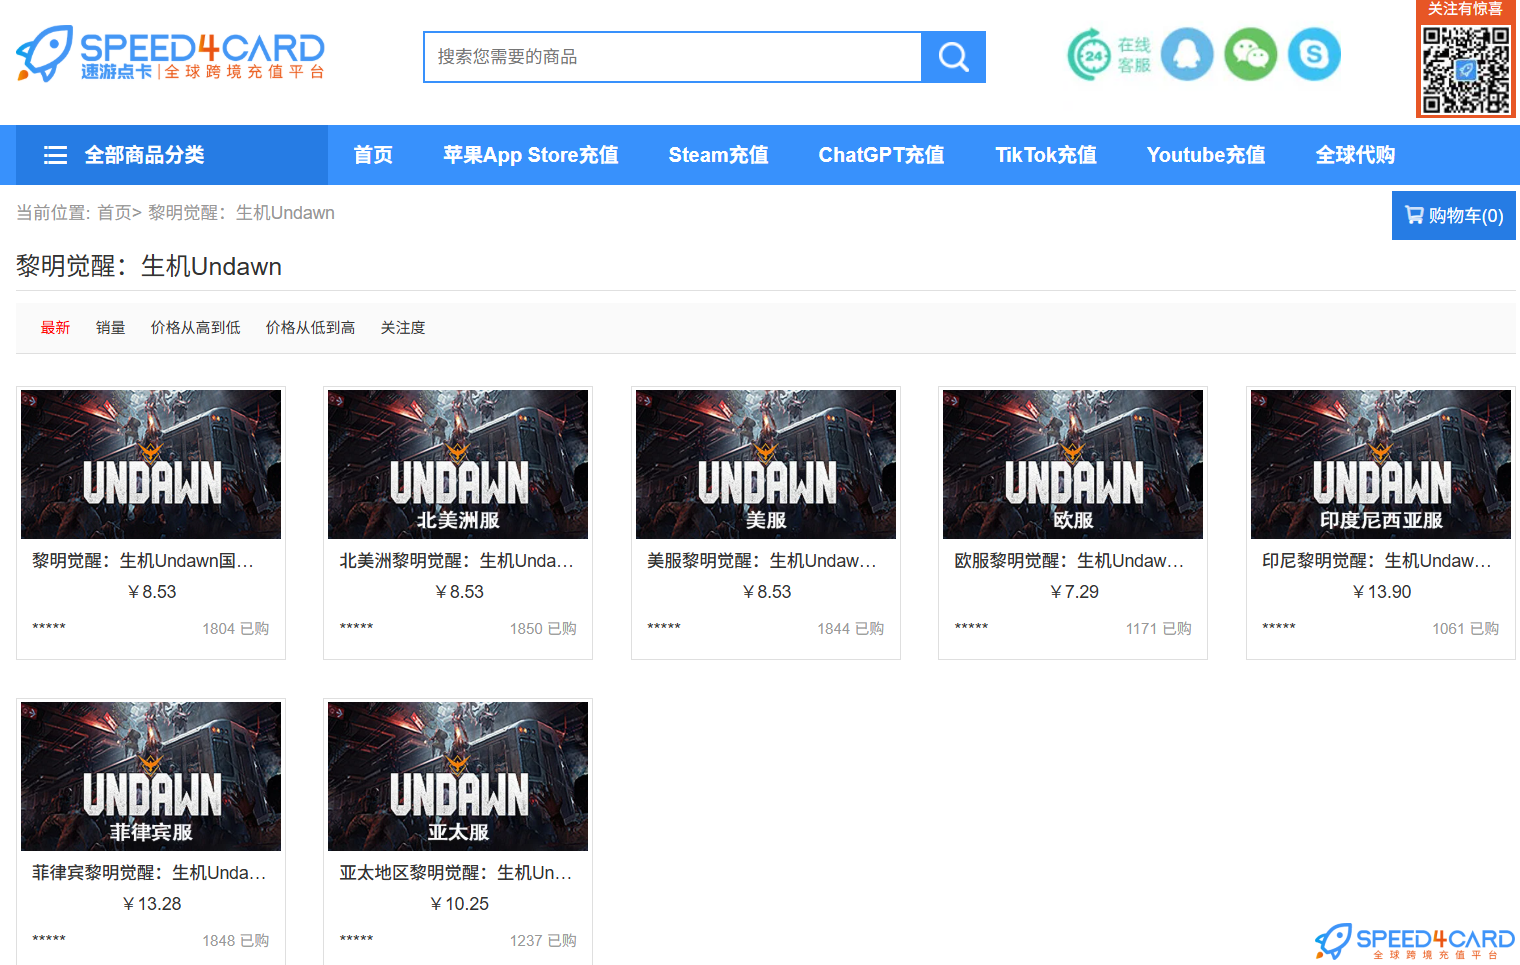Click the title 印尼黎明觉醒：生机Undaw…
This screenshot has width=1520, height=965.
coord(1377,561)
